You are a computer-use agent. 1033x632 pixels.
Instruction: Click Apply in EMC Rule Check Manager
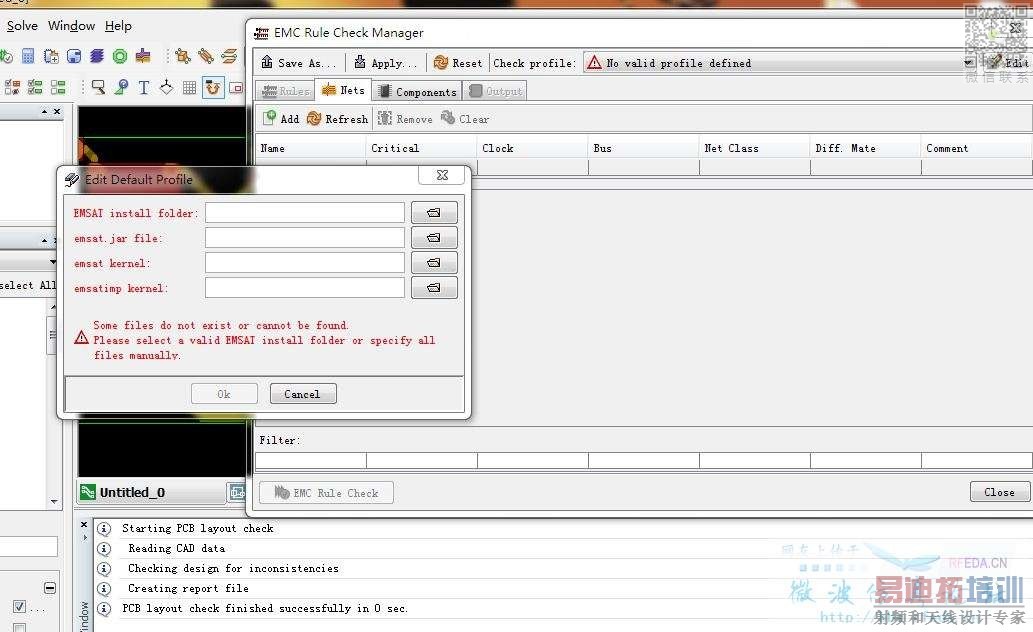click(385, 63)
